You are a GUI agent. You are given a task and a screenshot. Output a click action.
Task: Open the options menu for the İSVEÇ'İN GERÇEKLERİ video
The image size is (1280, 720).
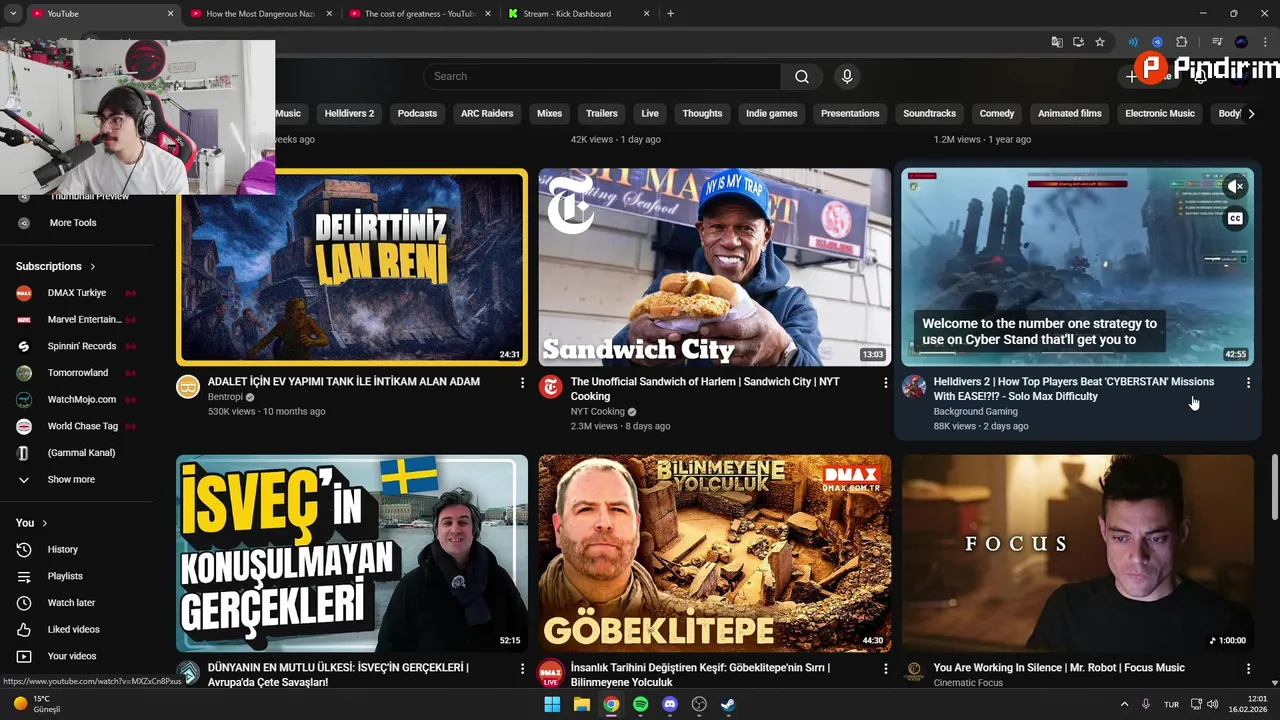522,668
